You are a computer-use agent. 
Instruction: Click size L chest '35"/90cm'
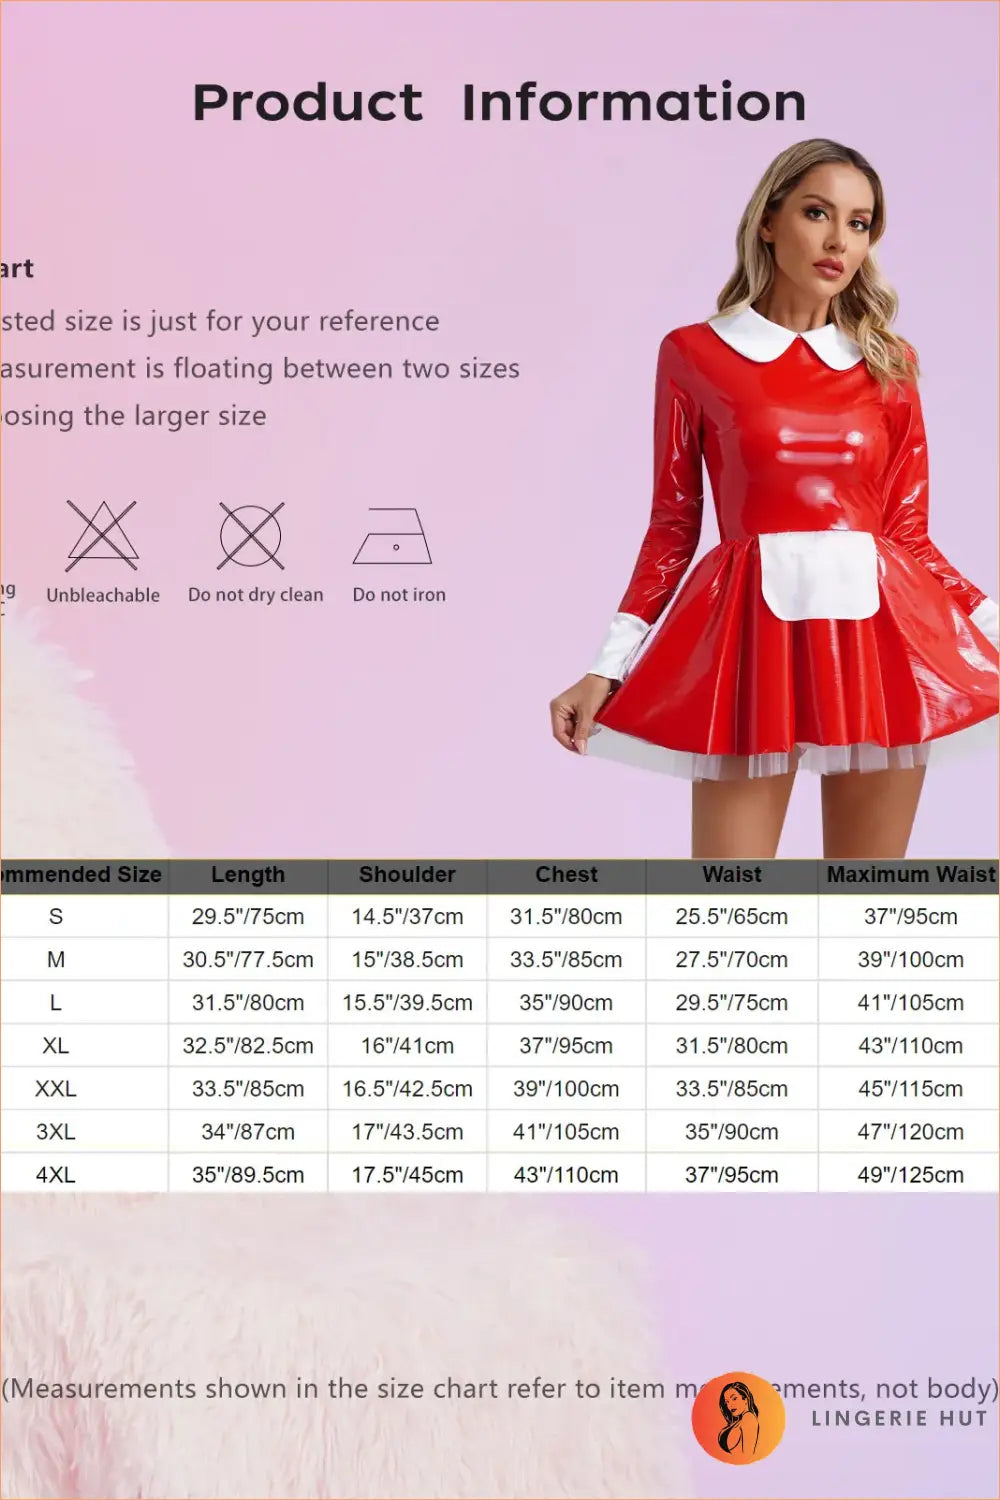click(566, 1002)
